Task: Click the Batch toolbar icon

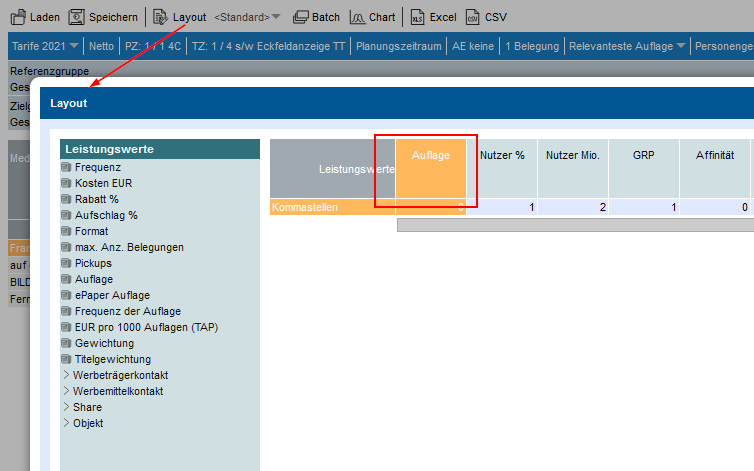Action: (x=299, y=17)
